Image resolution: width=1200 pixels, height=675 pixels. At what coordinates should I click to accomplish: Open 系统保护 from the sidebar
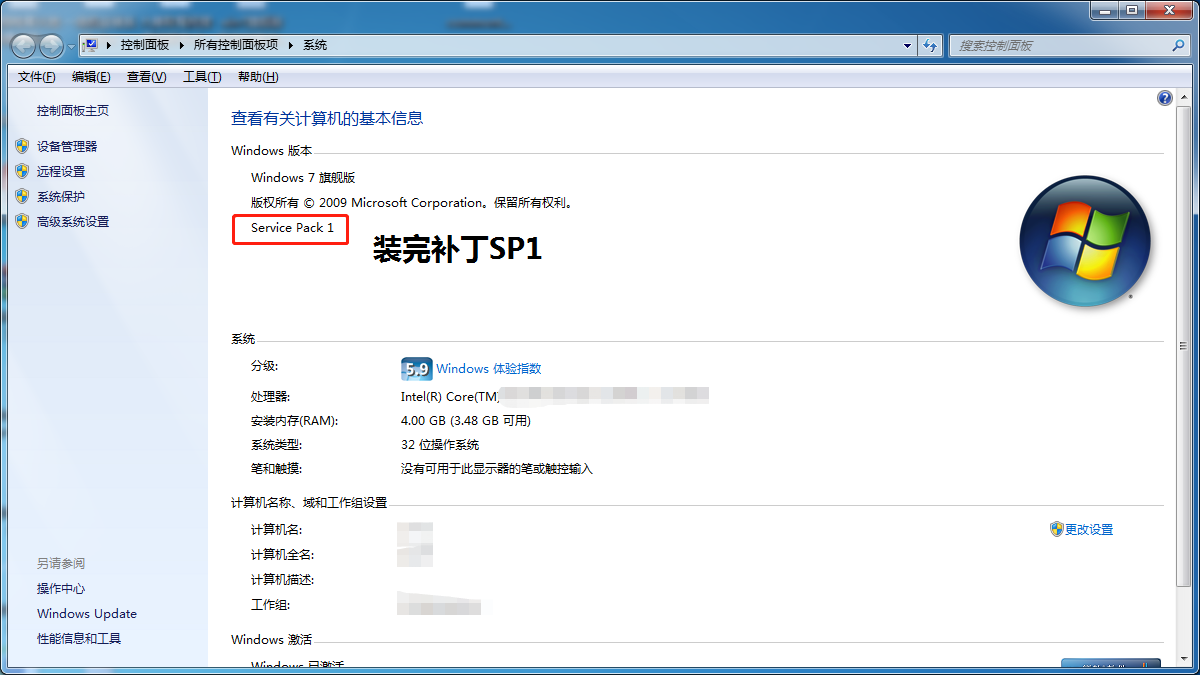pos(61,197)
